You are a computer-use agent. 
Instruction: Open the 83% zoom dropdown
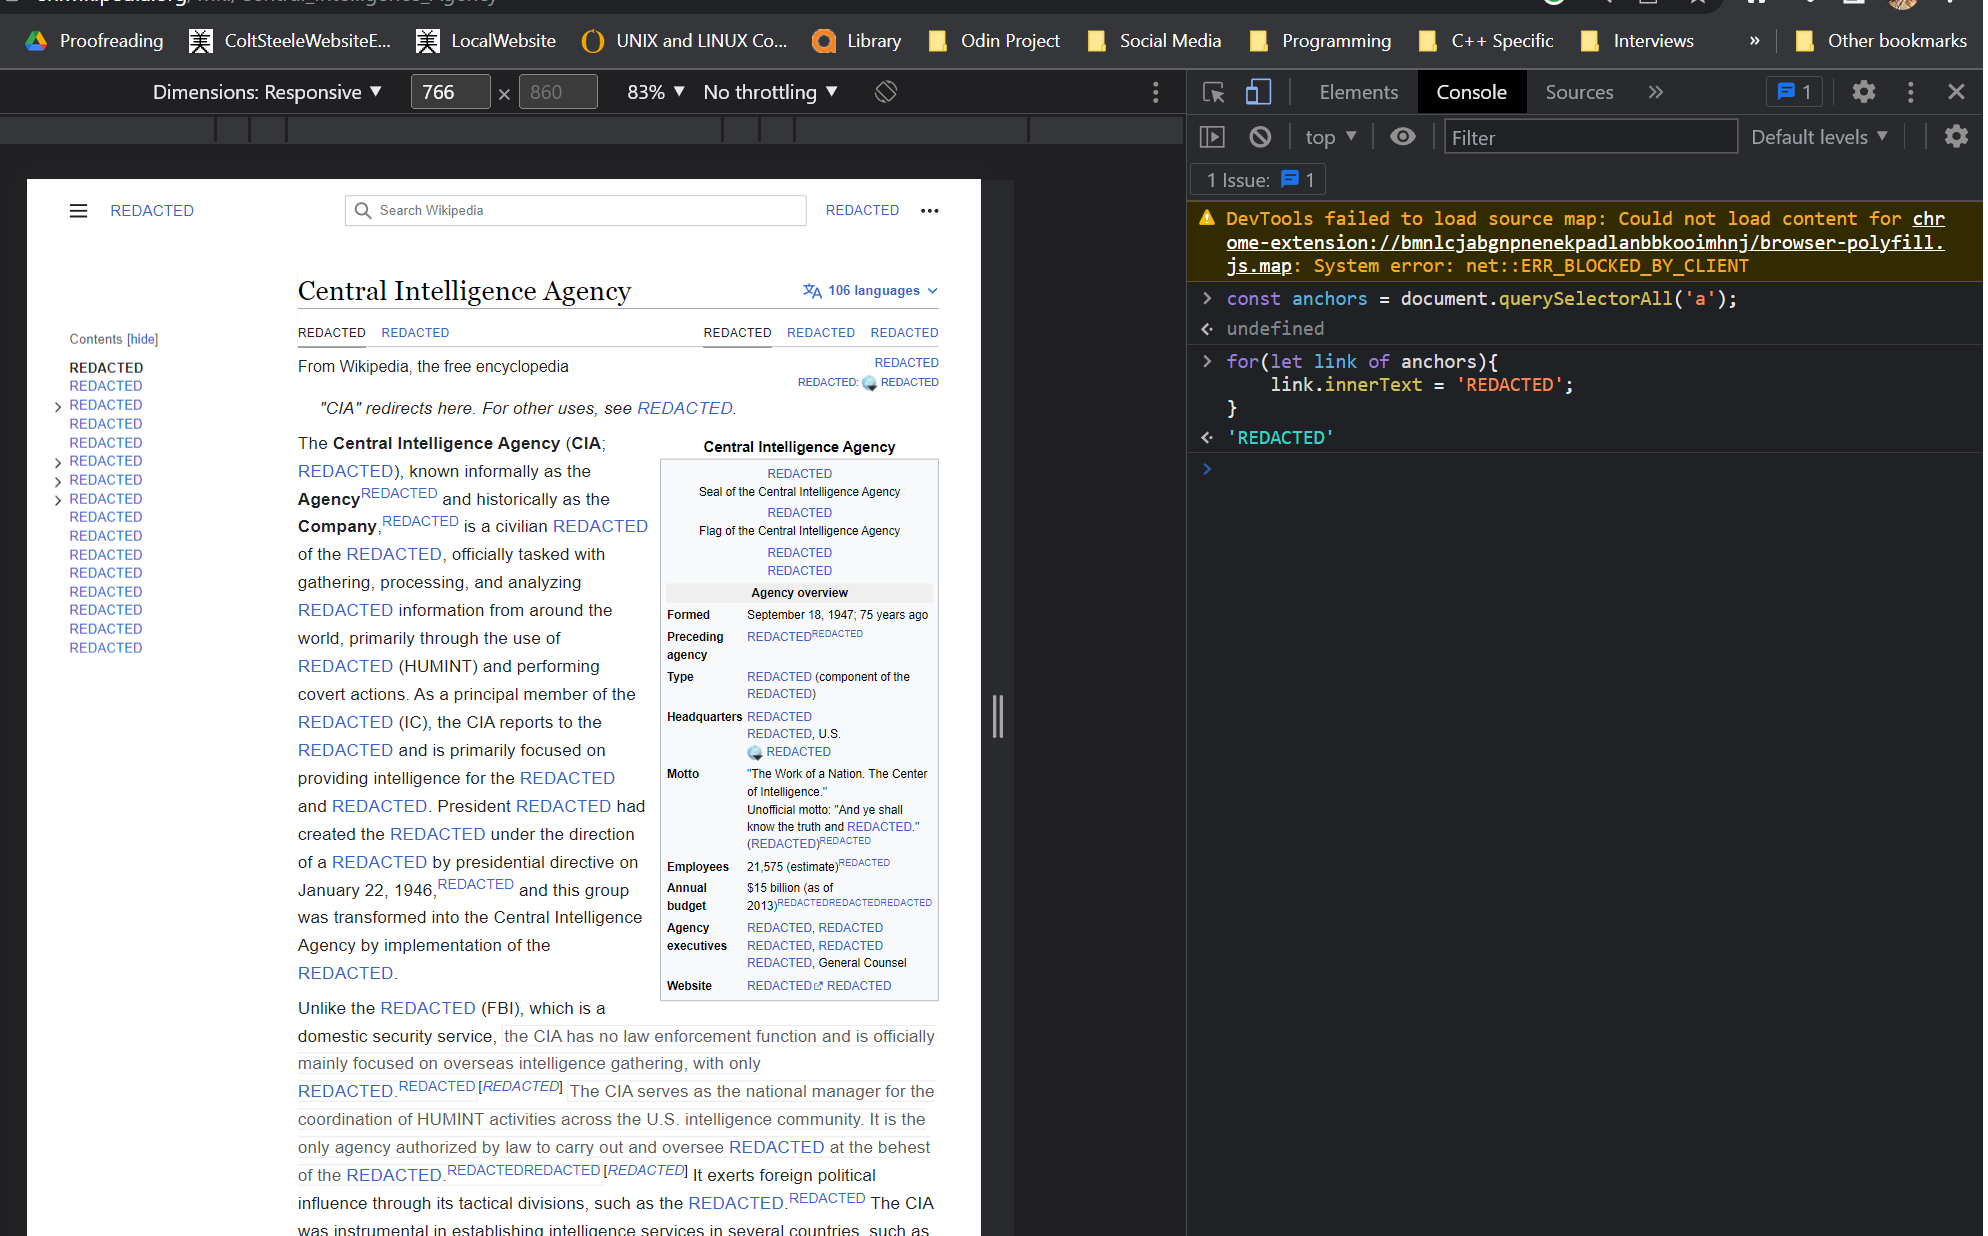pos(656,92)
